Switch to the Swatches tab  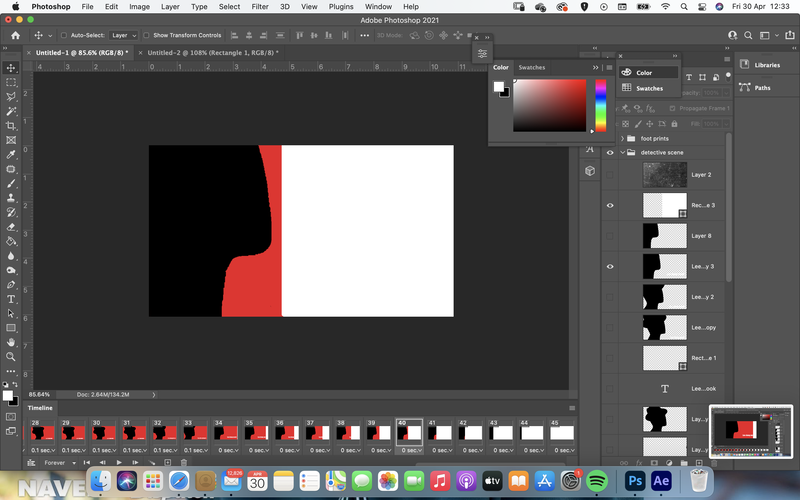532,67
